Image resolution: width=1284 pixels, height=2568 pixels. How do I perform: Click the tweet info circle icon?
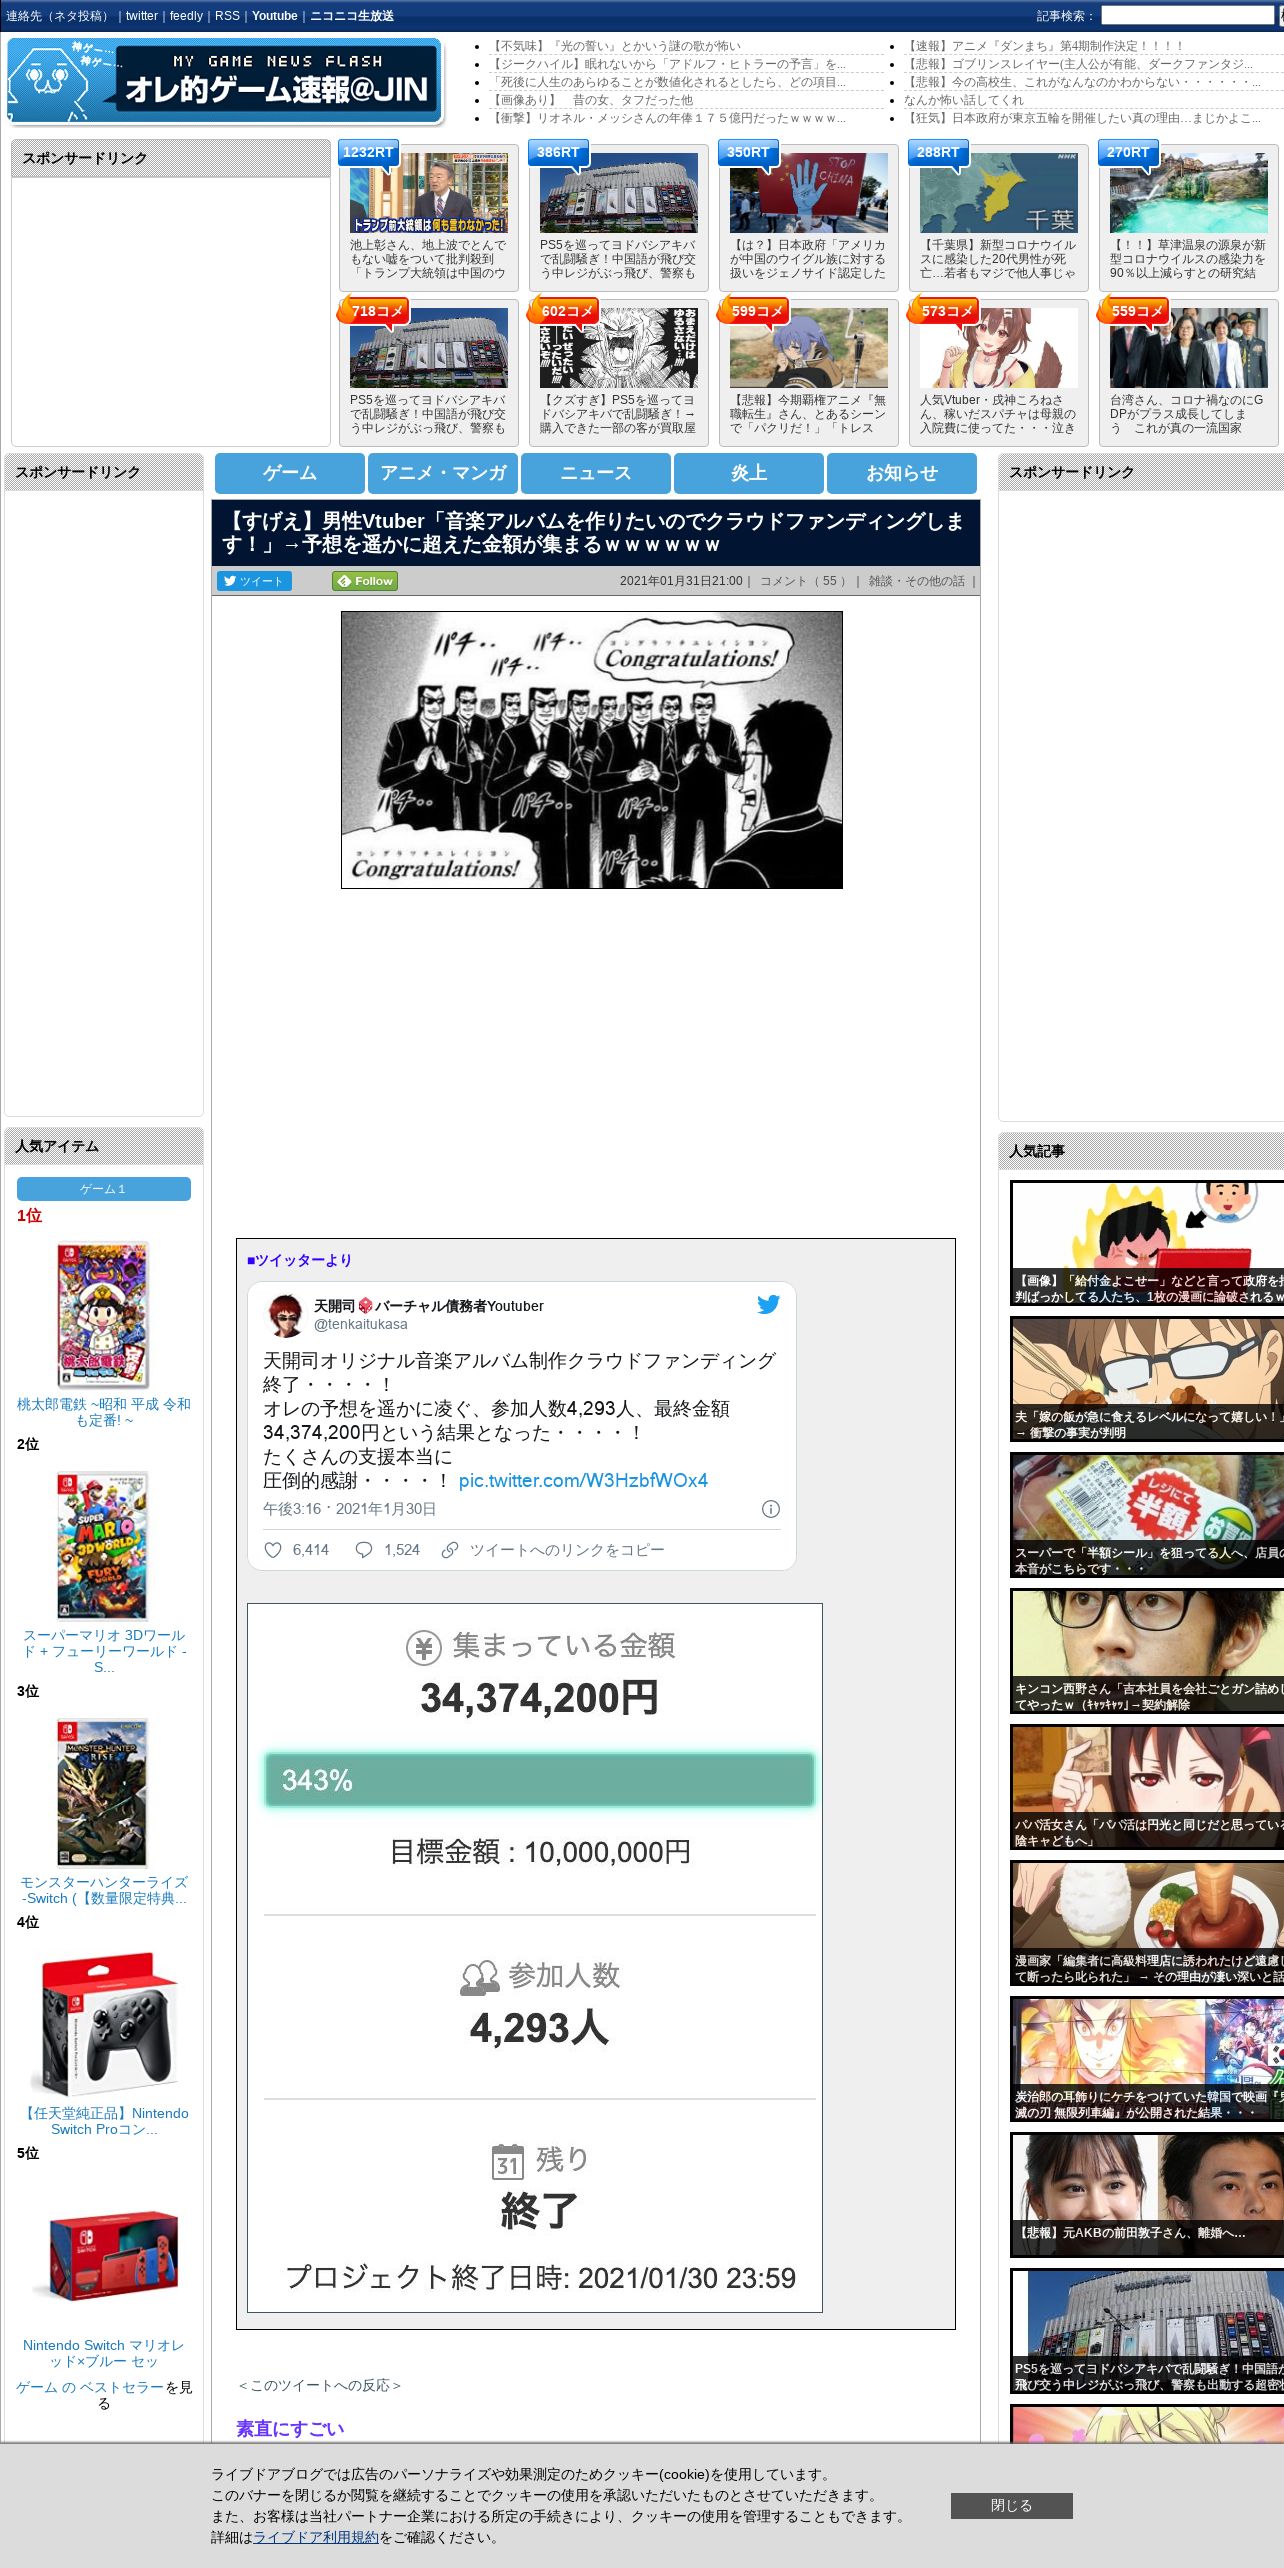click(x=771, y=1509)
